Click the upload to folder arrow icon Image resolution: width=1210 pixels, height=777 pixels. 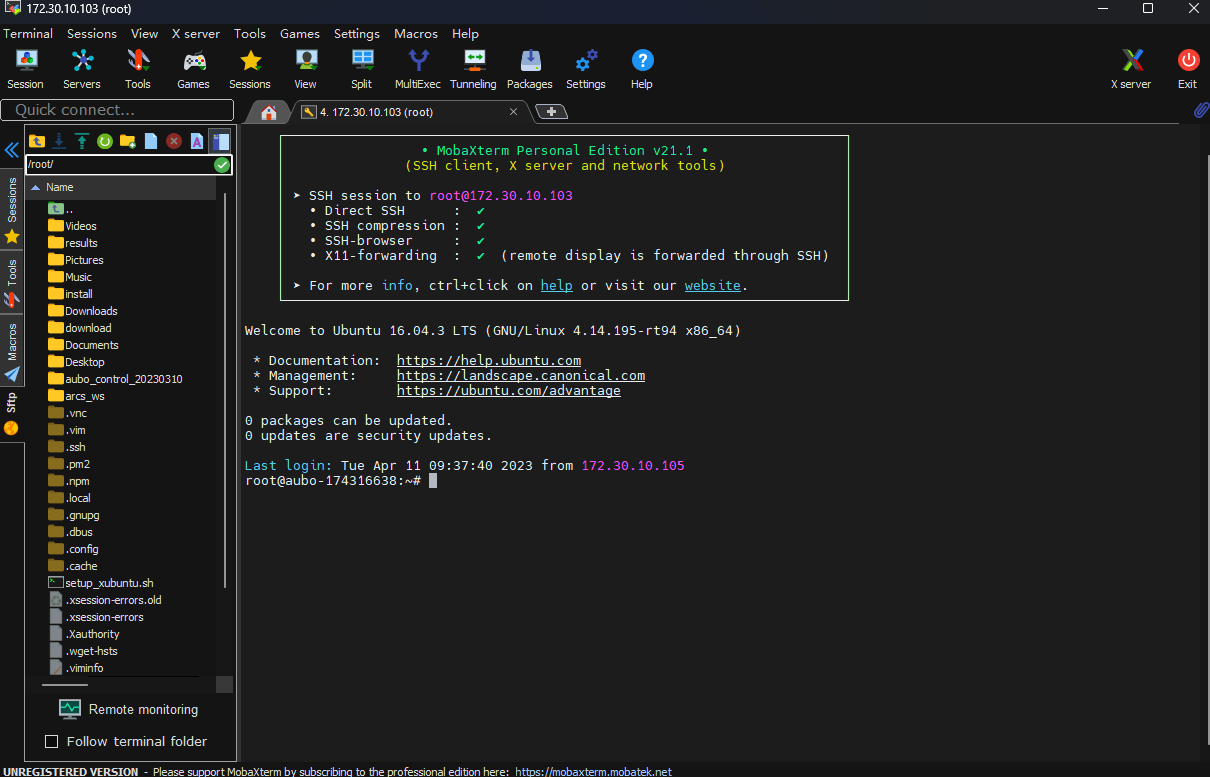pyautogui.click(x=82, y=141)
